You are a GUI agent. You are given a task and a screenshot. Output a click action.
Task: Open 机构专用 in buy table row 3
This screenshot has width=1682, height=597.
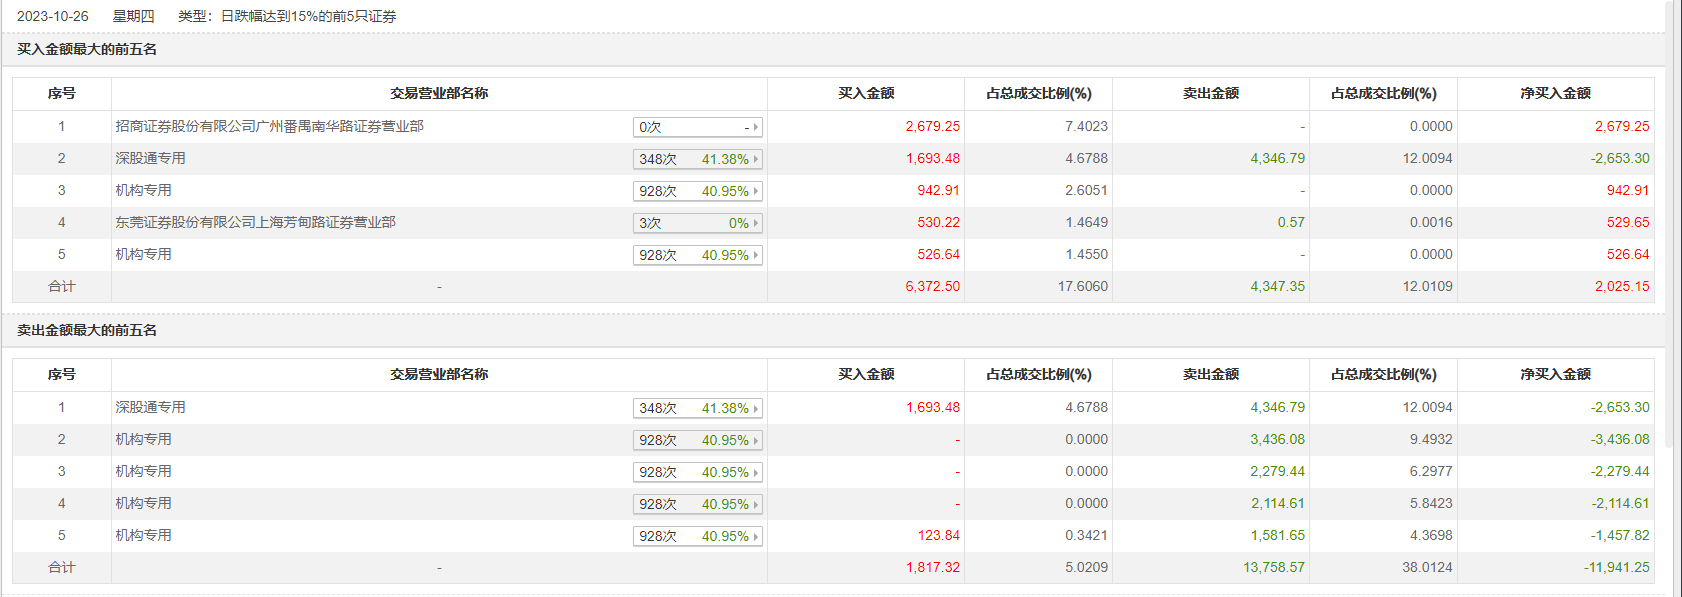(x=143, y=190)
